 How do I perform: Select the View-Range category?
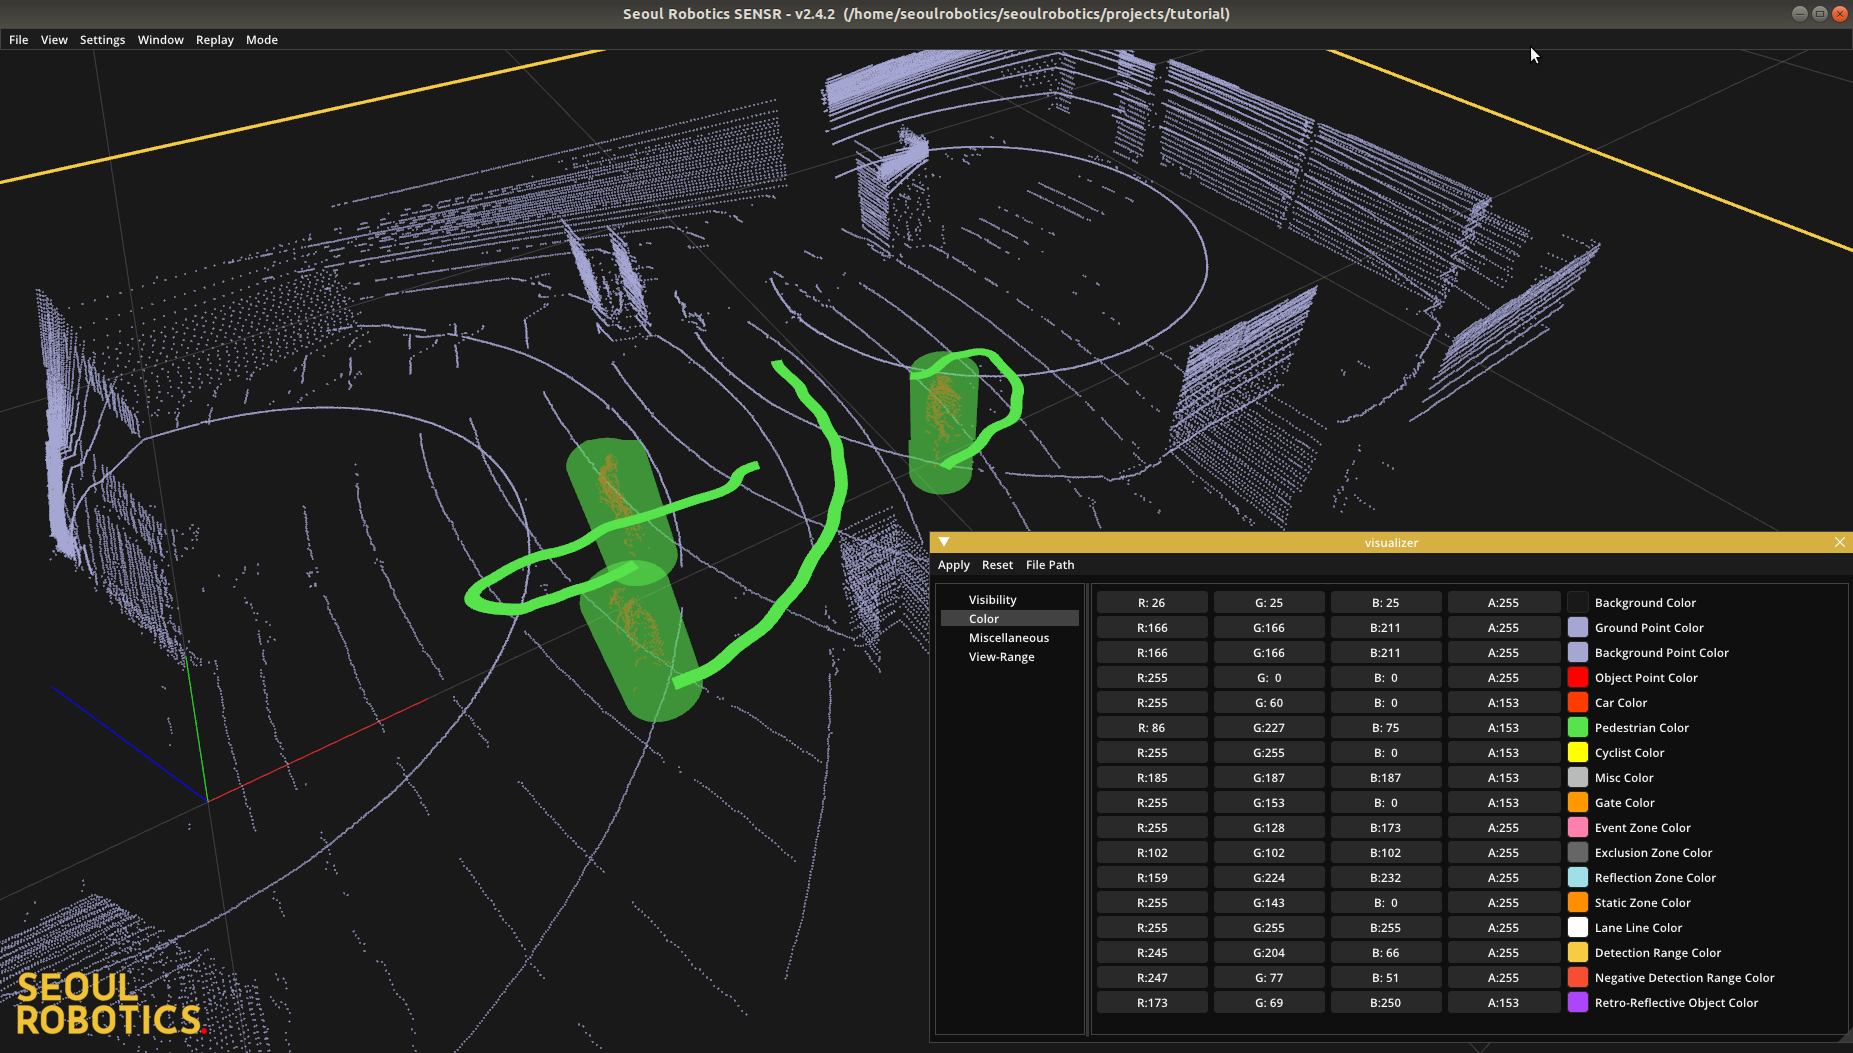(x=1009, y=657)
